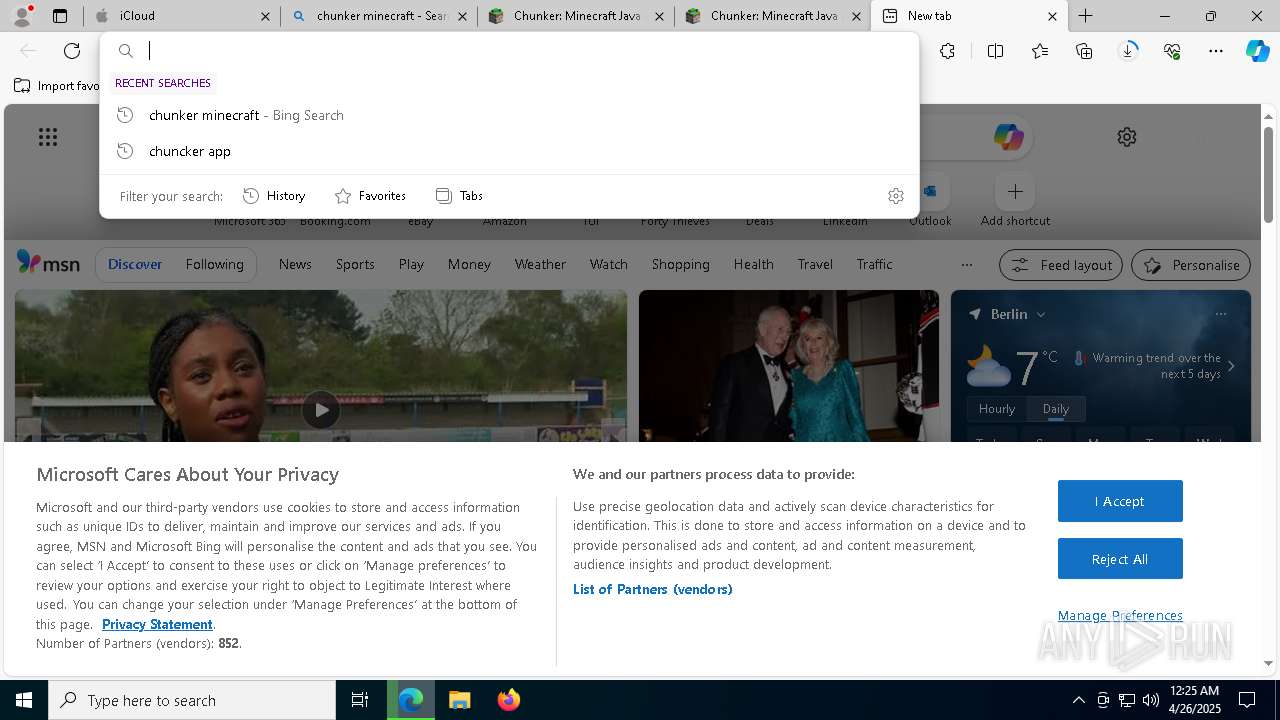Open a new browser tab
The height and width of the screenshot is (720, 1280).
(1086, 16)
